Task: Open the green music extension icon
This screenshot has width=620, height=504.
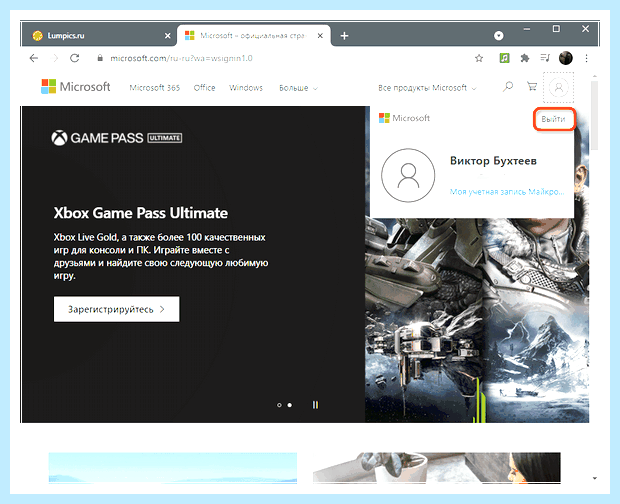Action: click(504, 58)
